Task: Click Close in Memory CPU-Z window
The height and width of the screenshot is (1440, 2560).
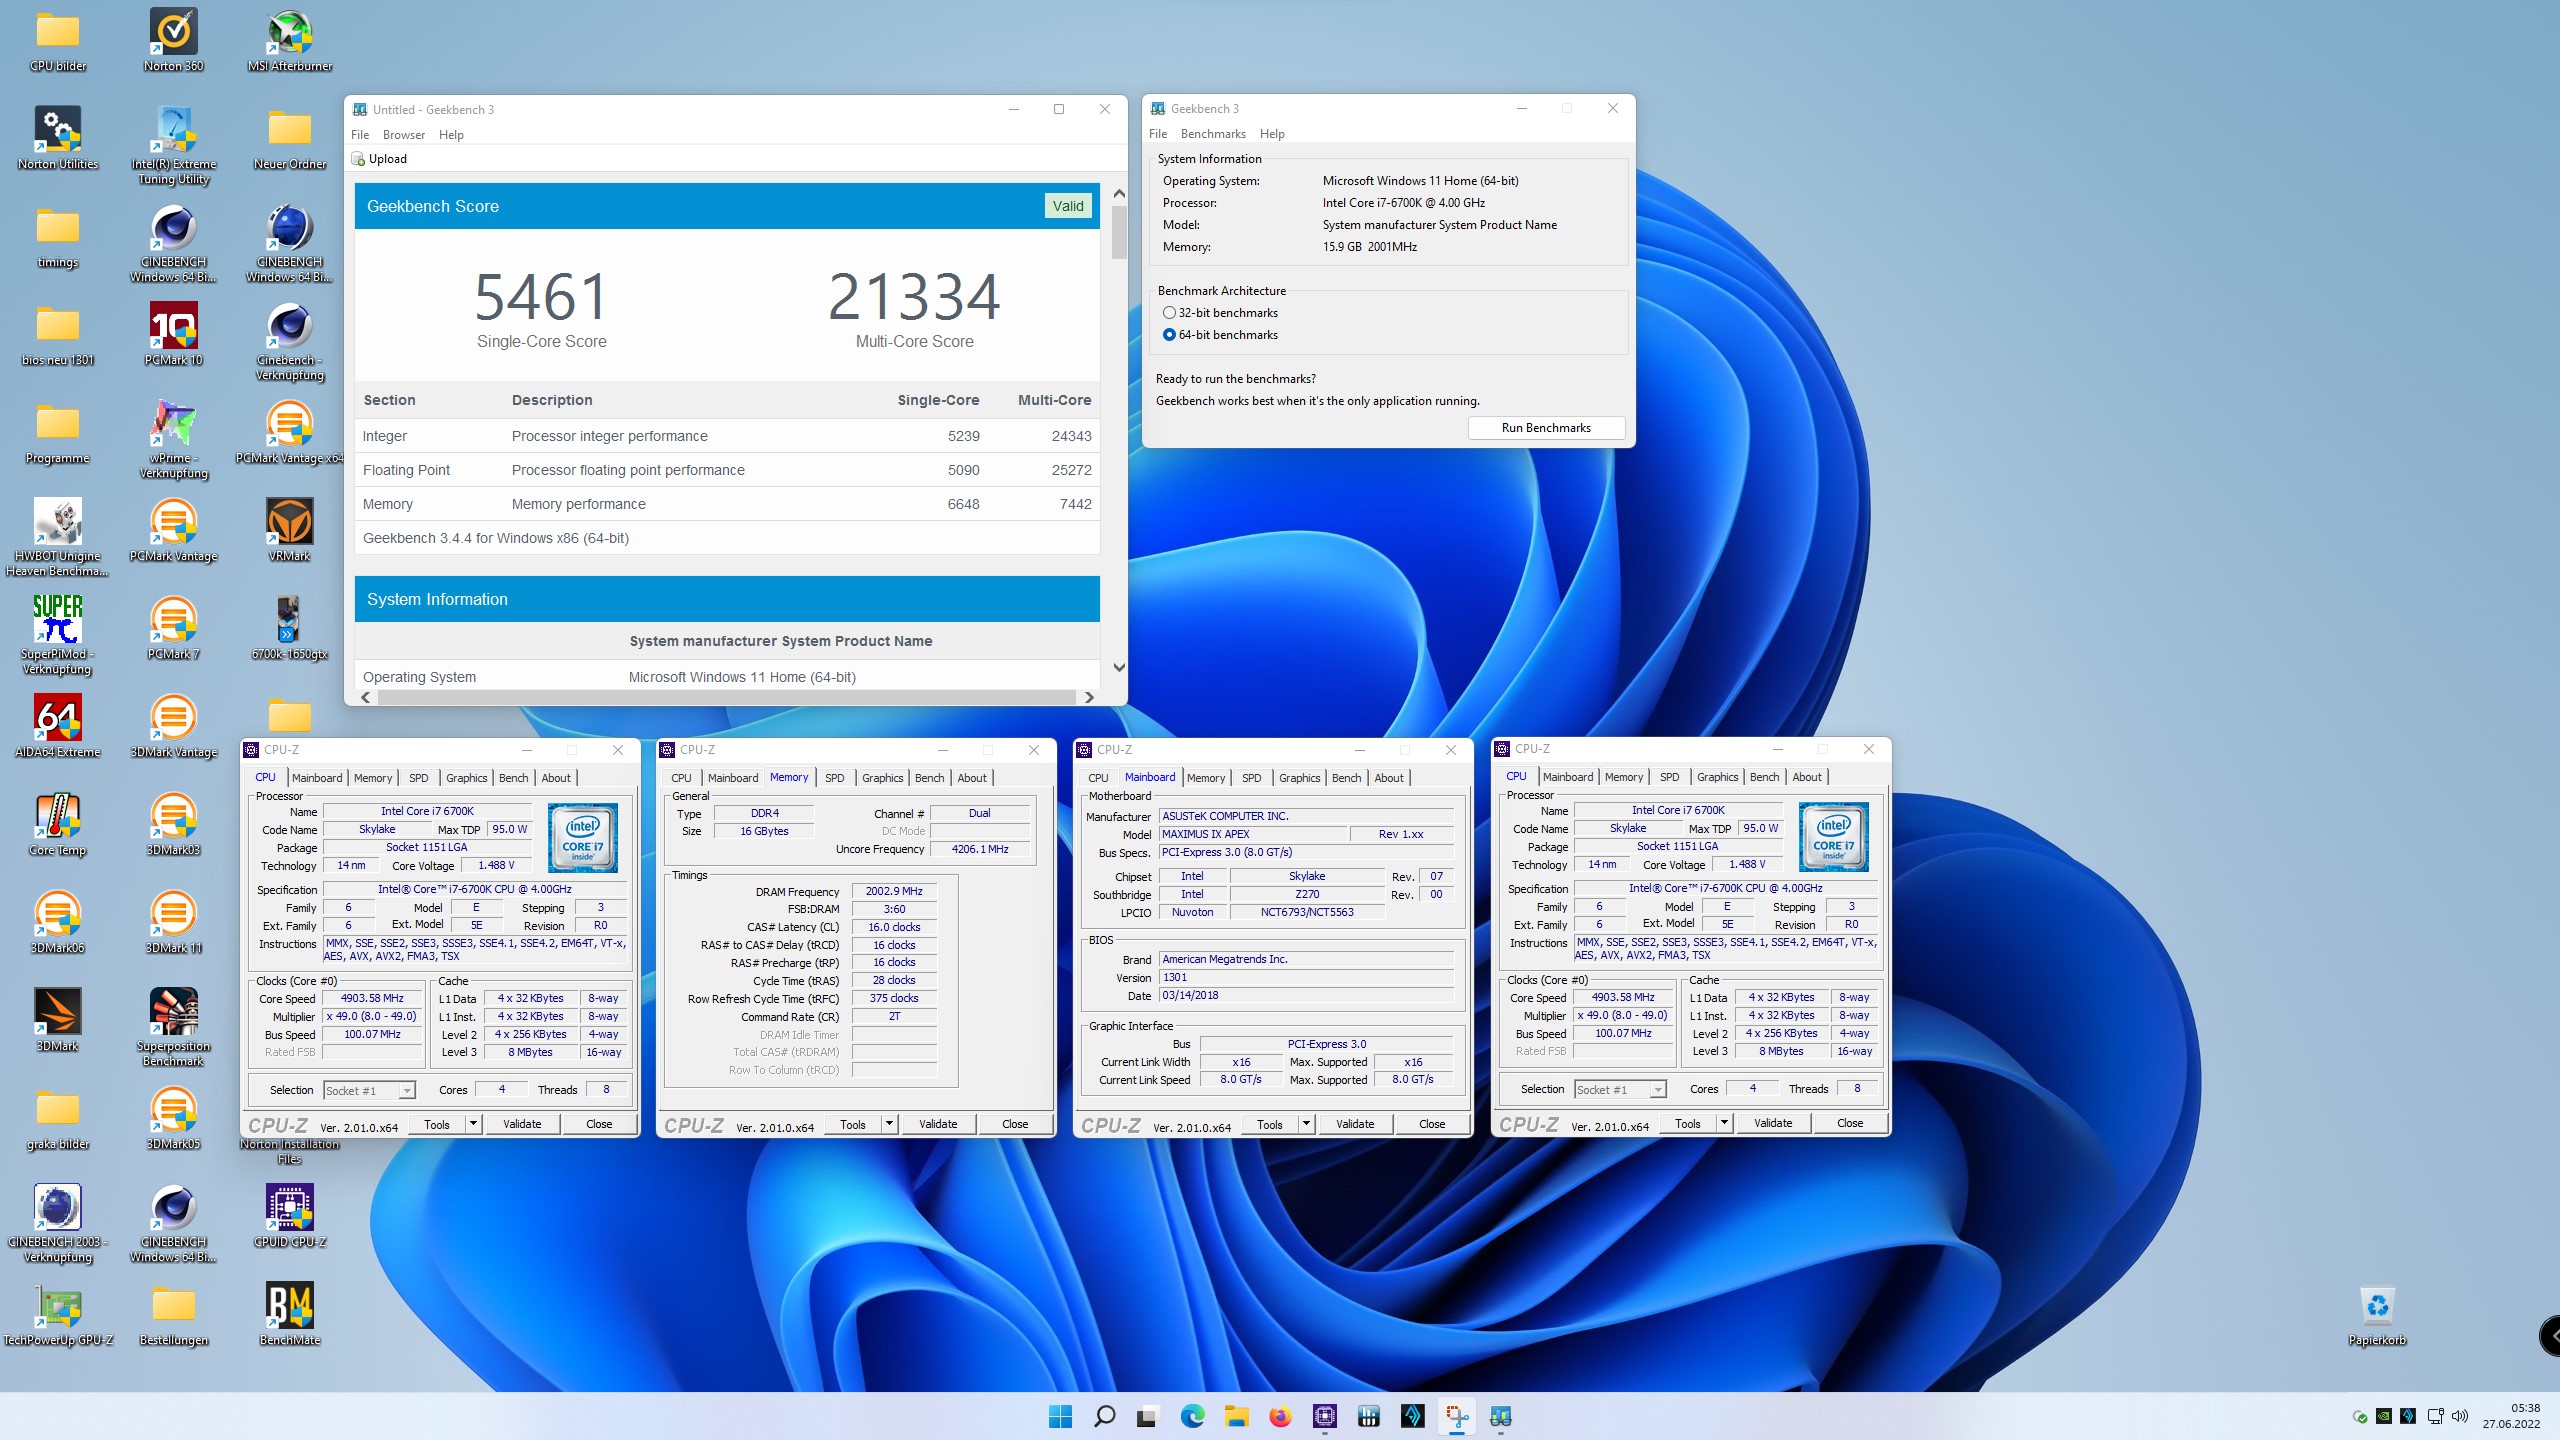Action: point(1015,1124)
